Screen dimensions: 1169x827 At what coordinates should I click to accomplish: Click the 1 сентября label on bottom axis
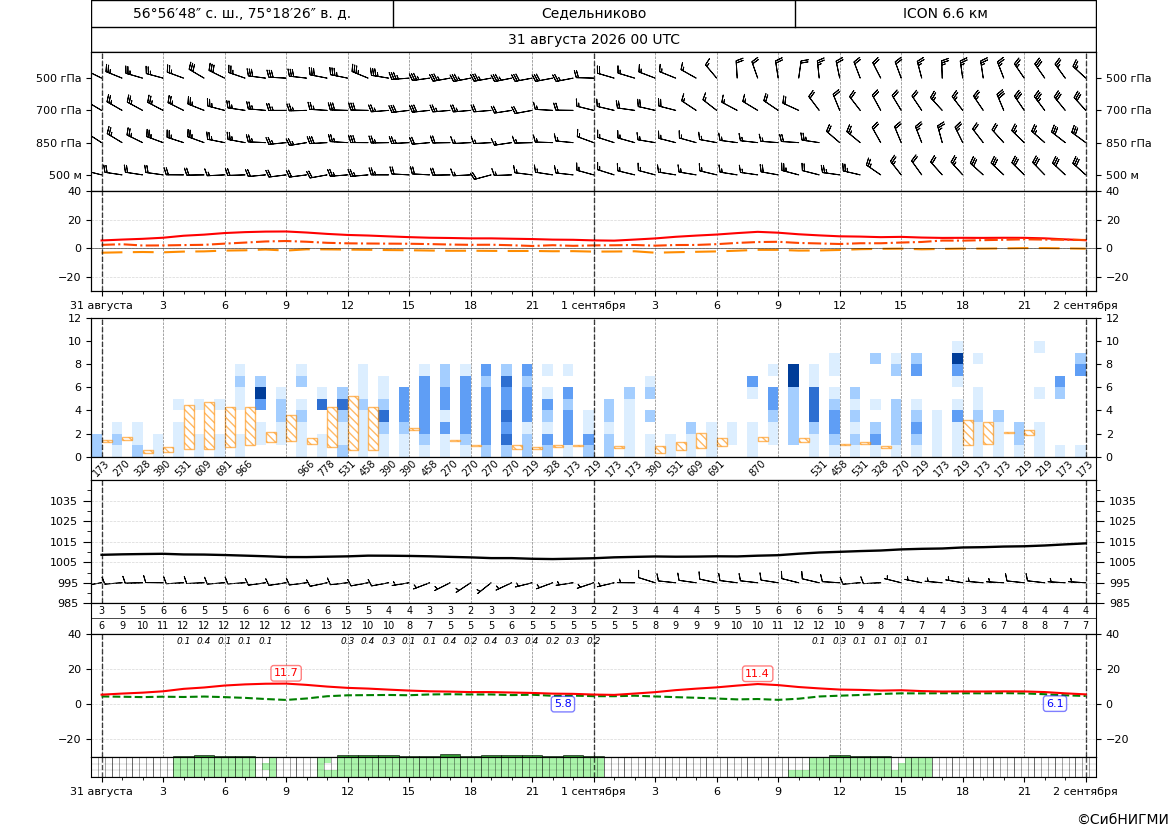(x=593, y=791)
